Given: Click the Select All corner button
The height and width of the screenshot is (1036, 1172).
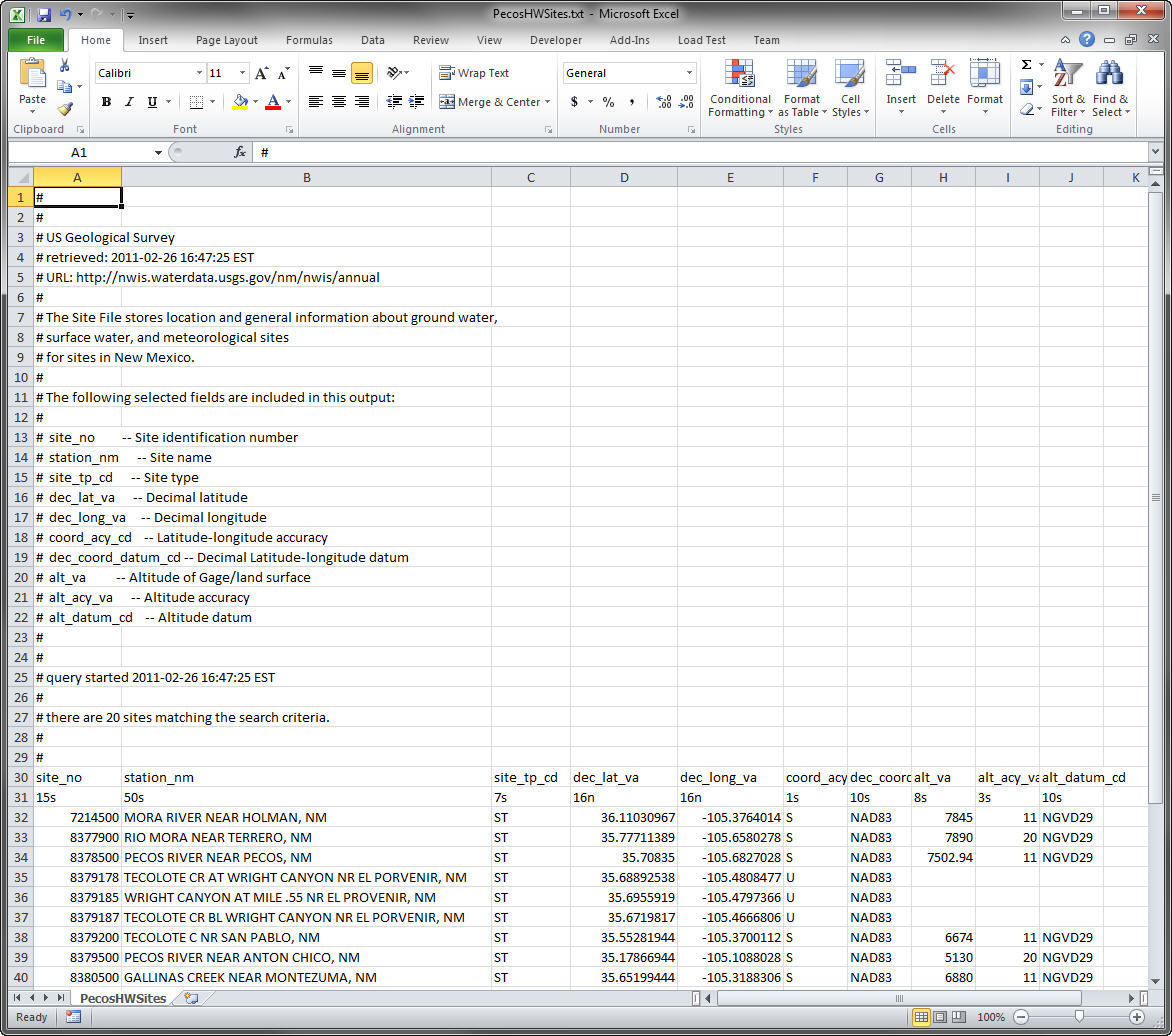Looking at the screenshot, I should [x=21, y=177].
